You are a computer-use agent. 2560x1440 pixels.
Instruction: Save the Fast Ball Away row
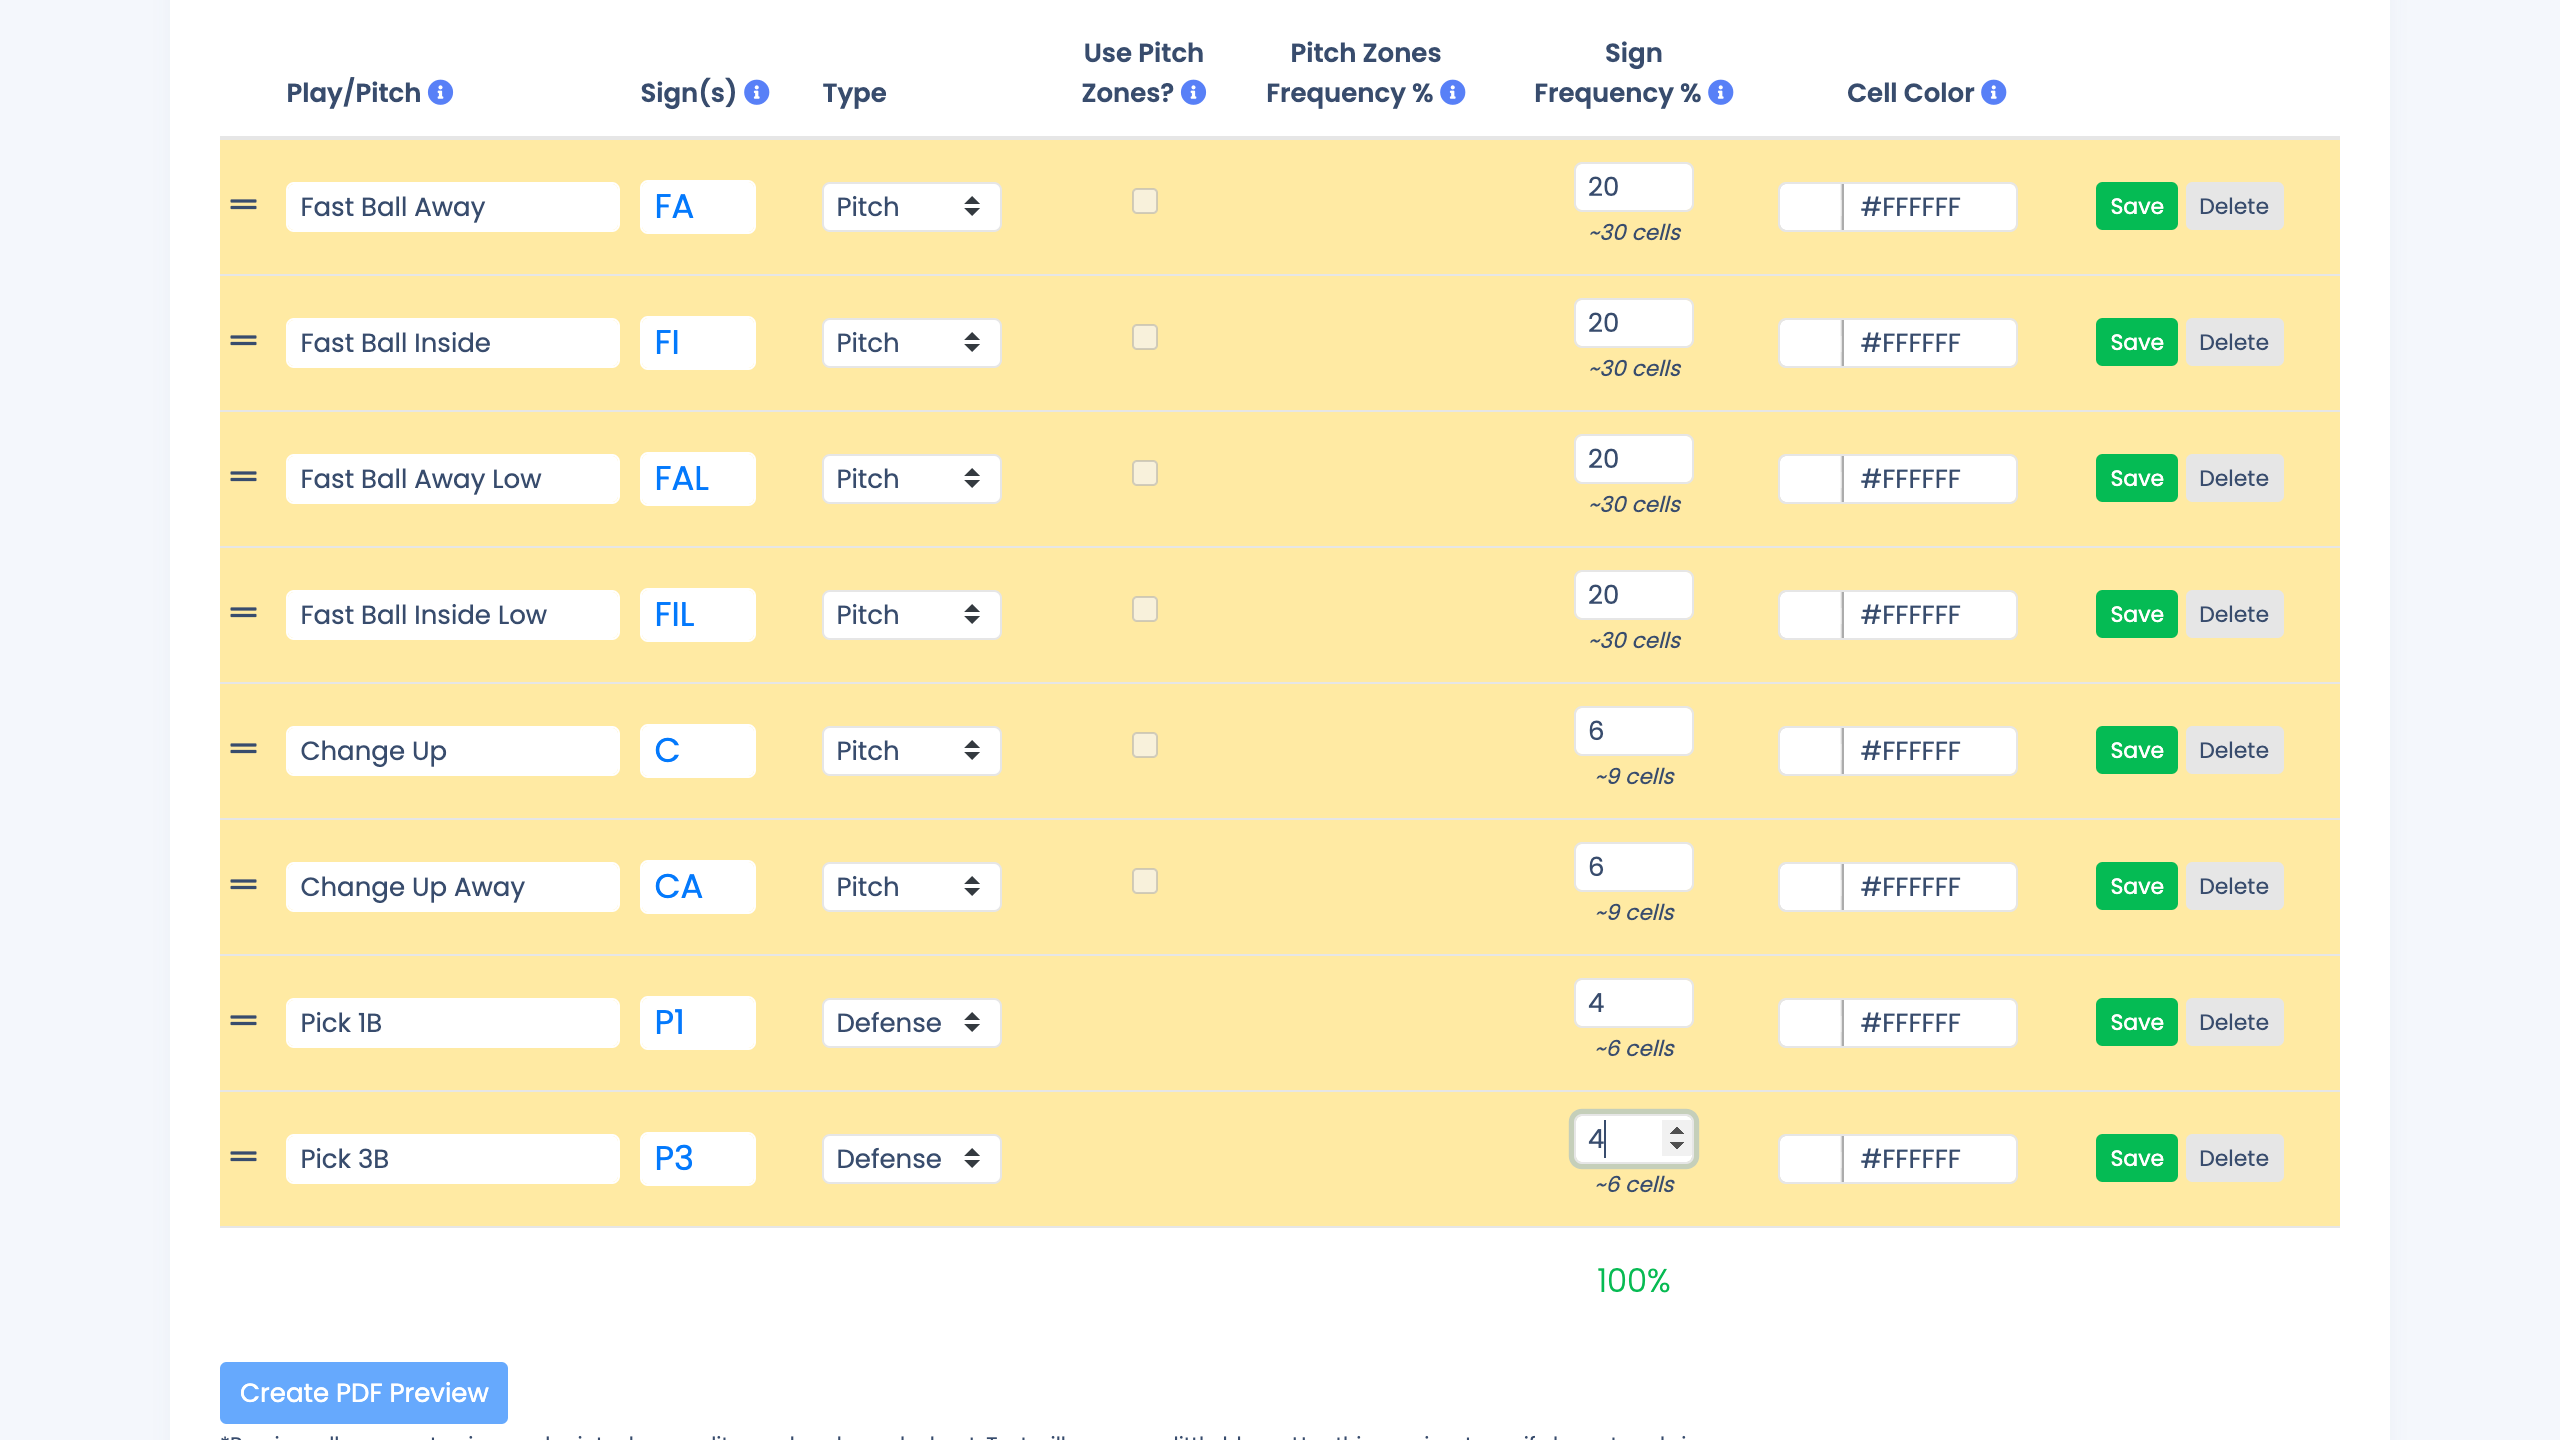click(2136, 206)
